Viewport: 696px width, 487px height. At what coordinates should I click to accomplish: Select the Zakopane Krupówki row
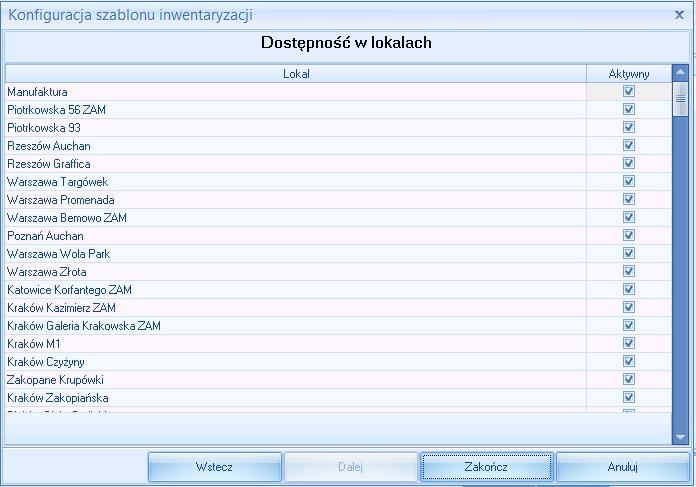(338, 379)
